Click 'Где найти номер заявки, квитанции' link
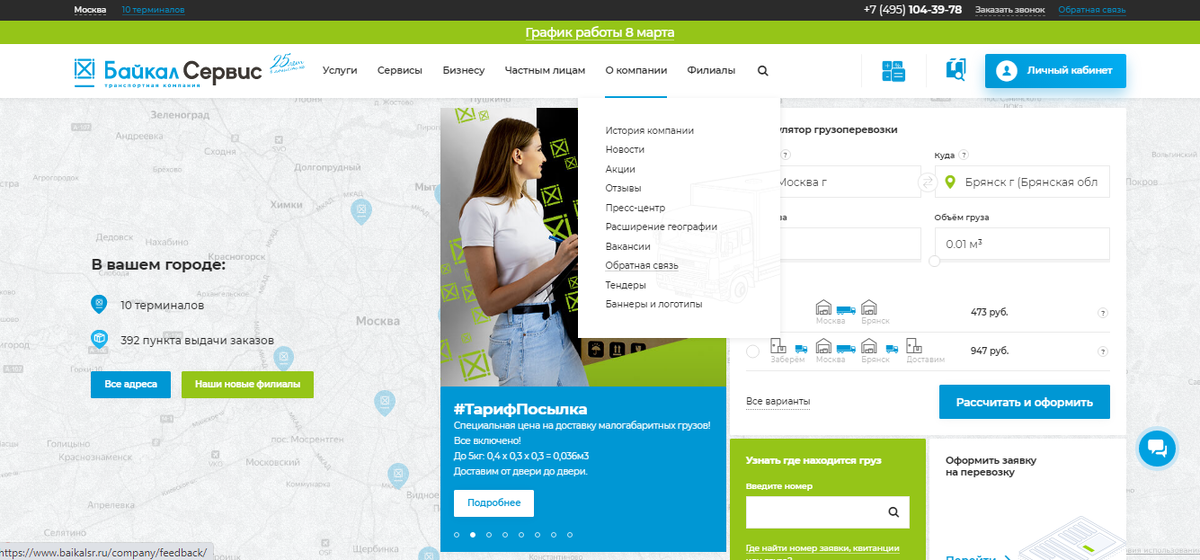 822,550
